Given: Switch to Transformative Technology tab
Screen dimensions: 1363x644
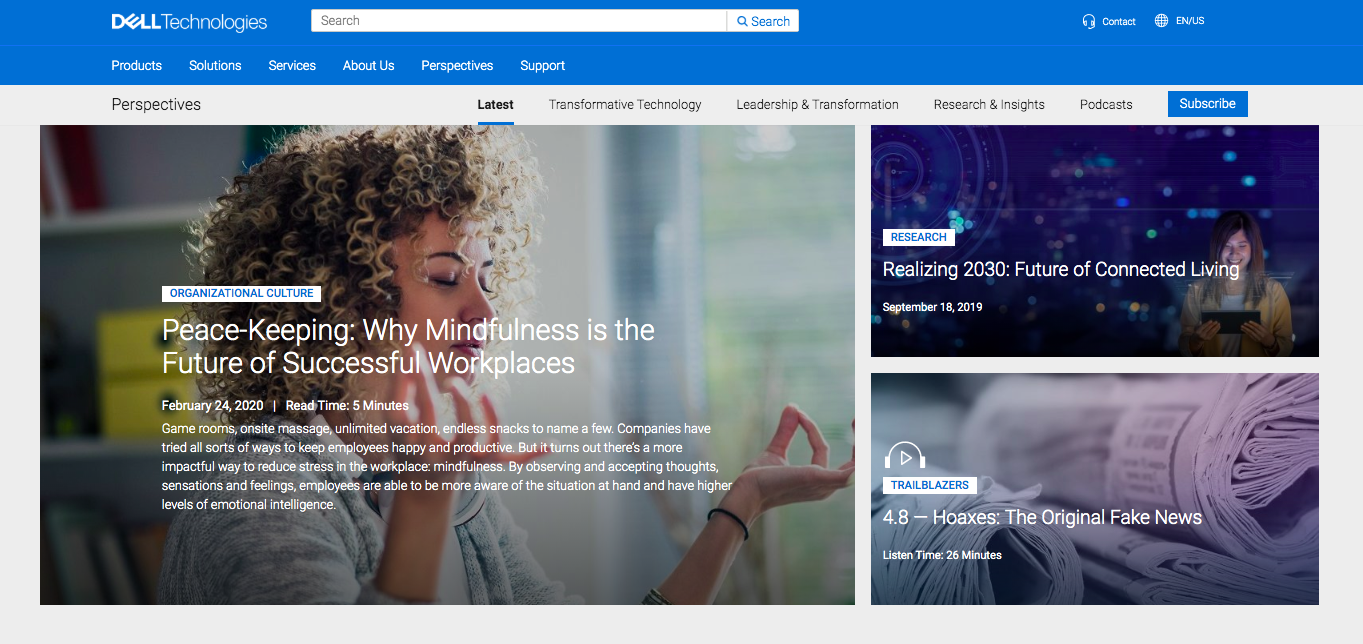Looking at the screenshot, I should (625, 105).
